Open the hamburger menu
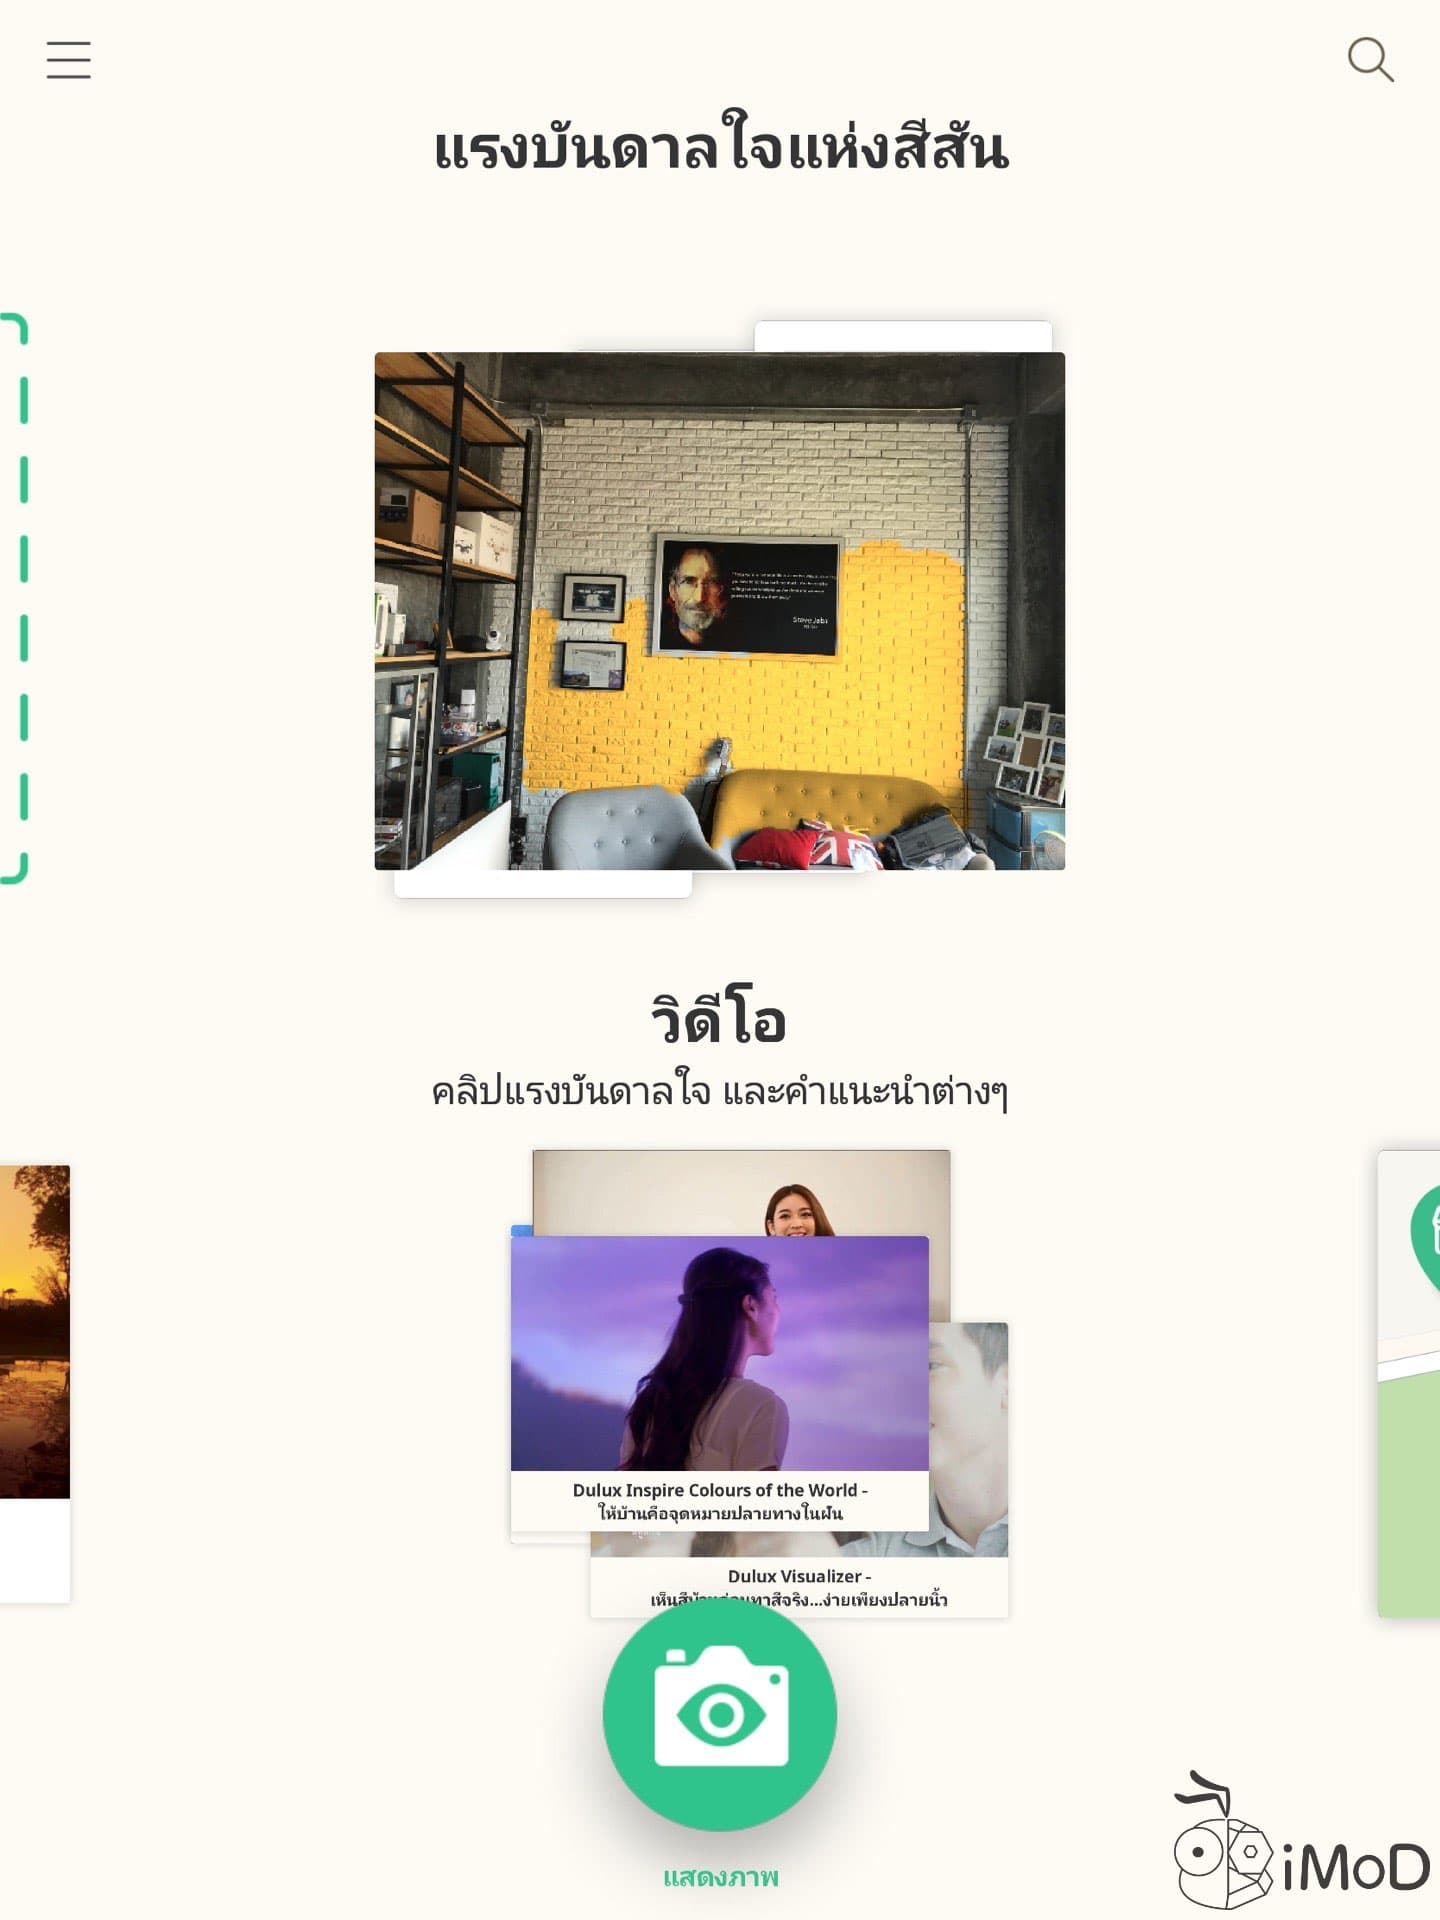1440x1920 pixels. [68, 60]
